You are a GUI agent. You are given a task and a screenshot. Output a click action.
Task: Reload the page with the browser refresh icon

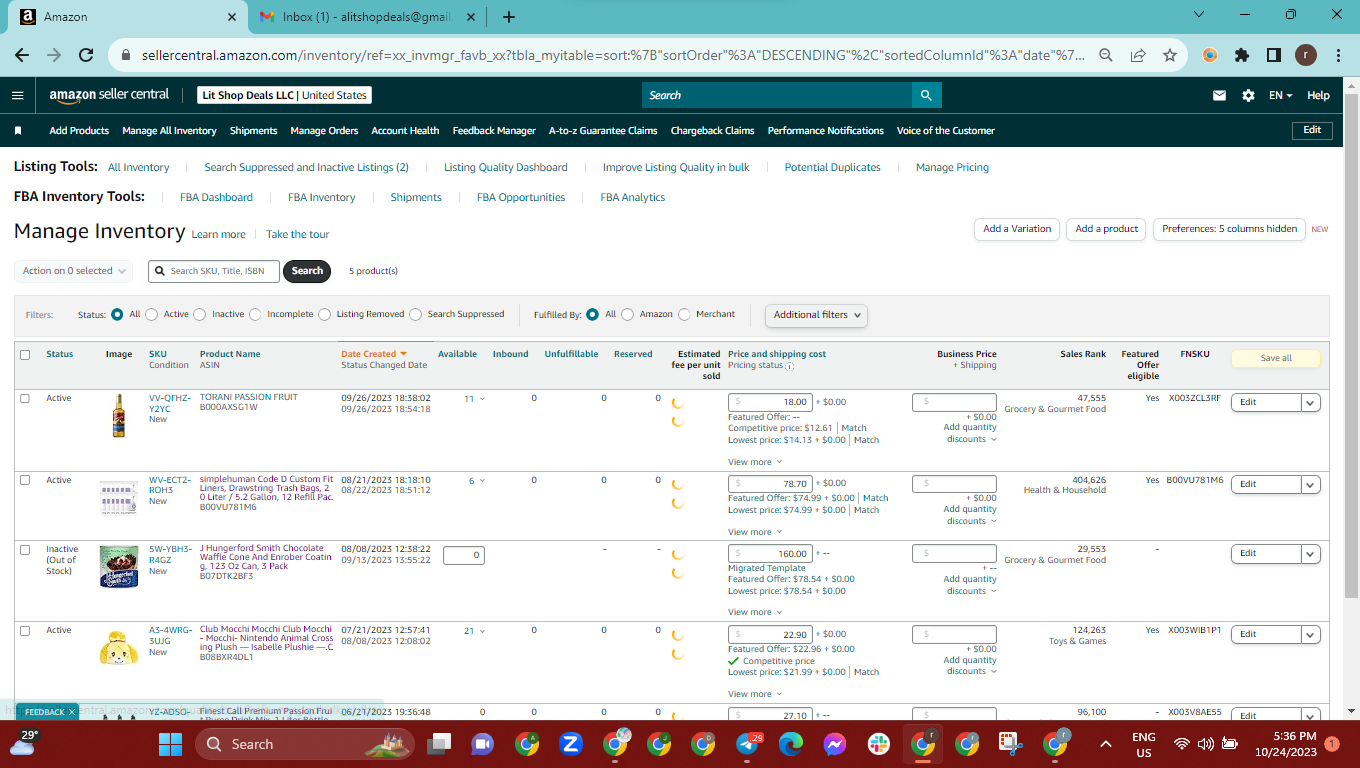click(x=86, y=56)
